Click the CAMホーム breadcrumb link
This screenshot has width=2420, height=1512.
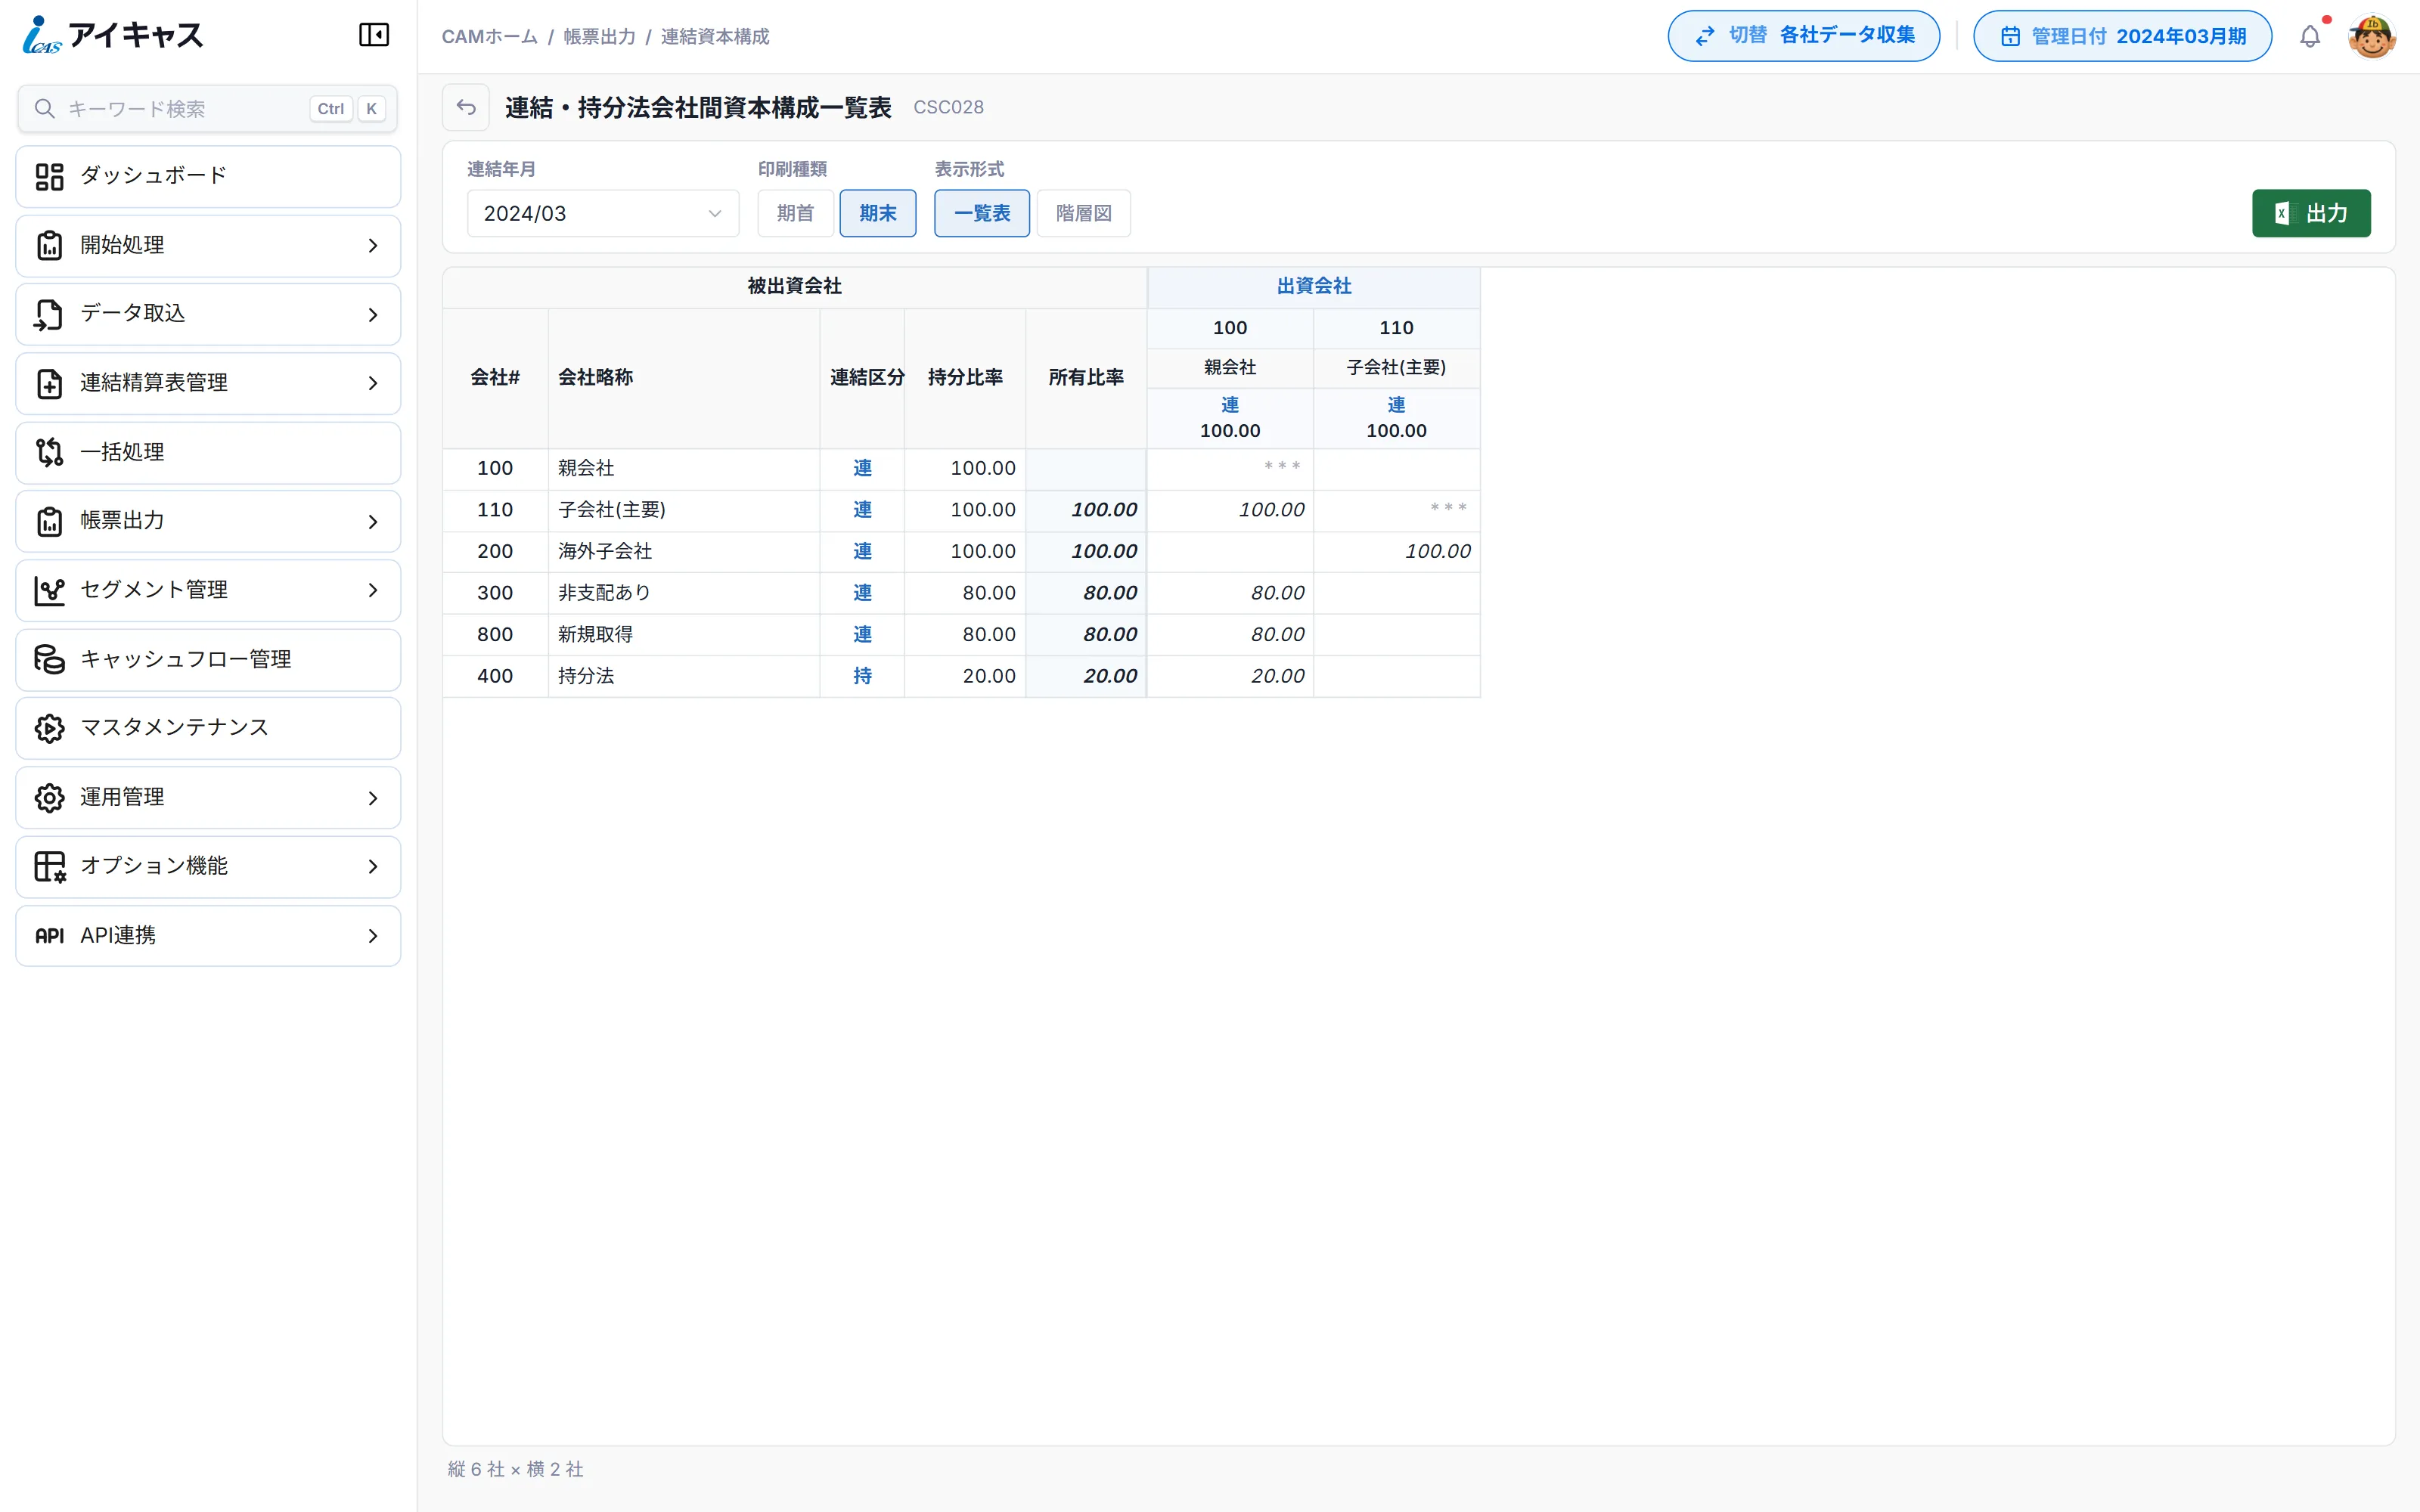pos(490,37)
